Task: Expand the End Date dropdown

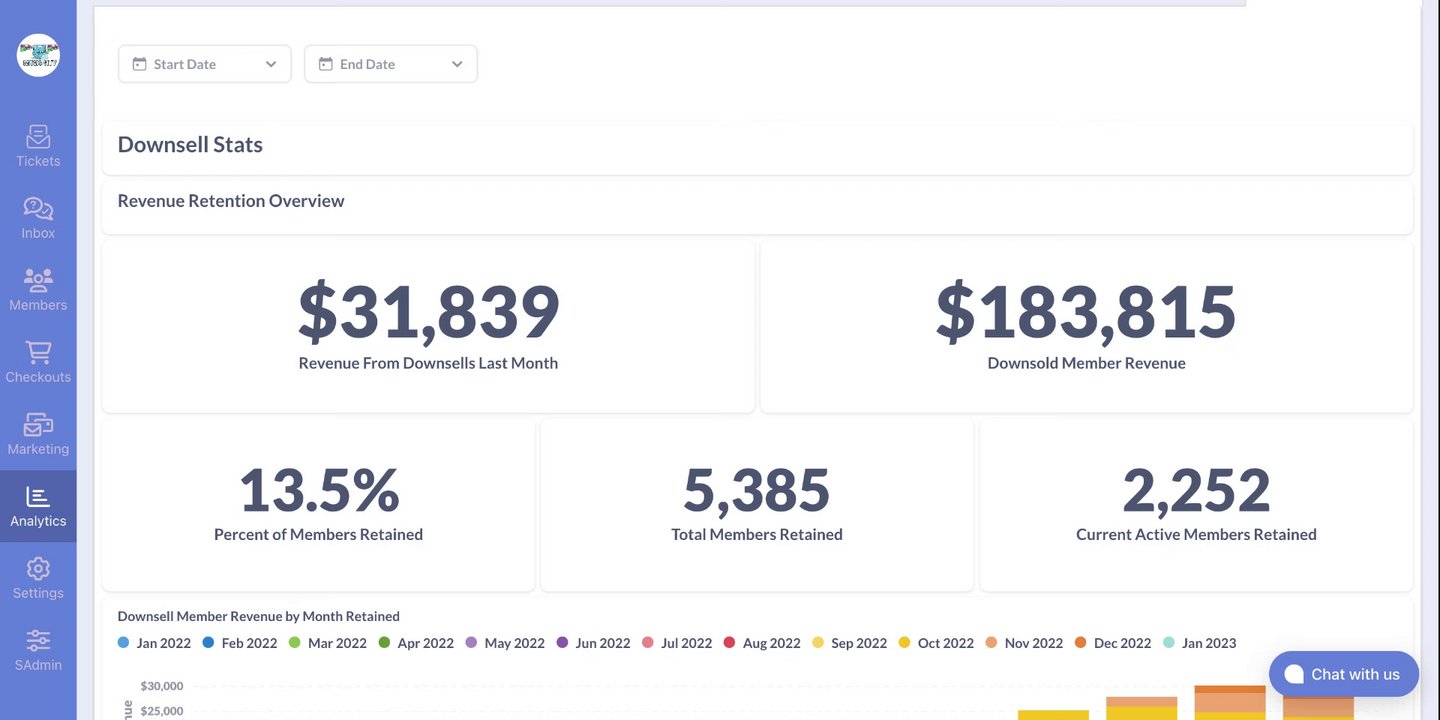Action: (456, 64)
